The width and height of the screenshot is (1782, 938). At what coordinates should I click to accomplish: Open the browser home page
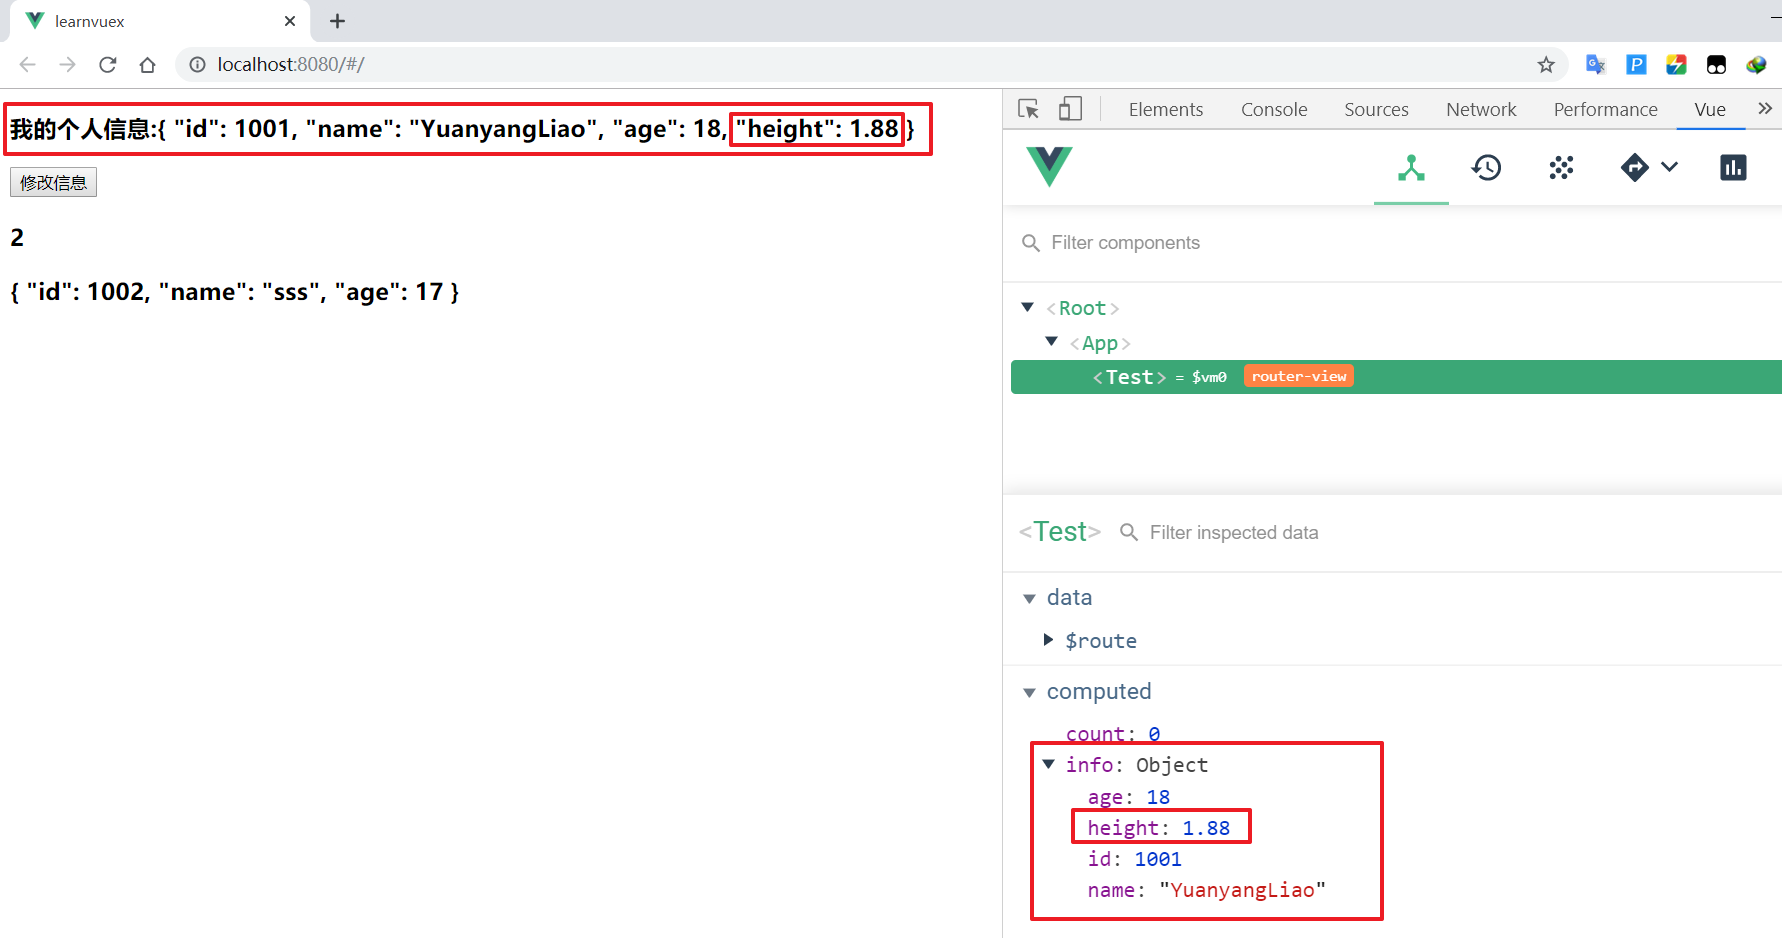[147, 65]
